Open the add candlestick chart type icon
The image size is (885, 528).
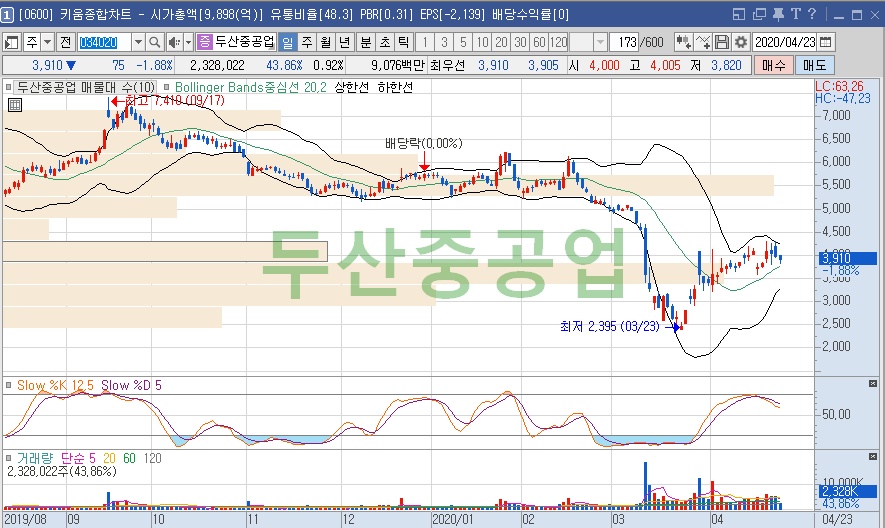coord(684,42)
